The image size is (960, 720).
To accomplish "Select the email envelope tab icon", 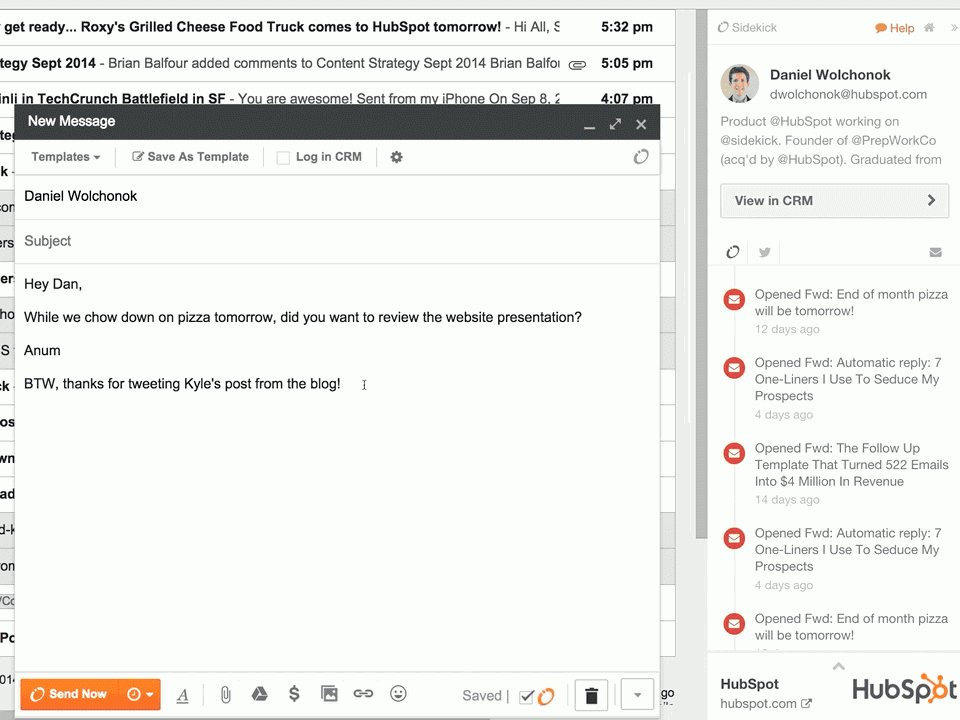I will click(x=935, y=252).
